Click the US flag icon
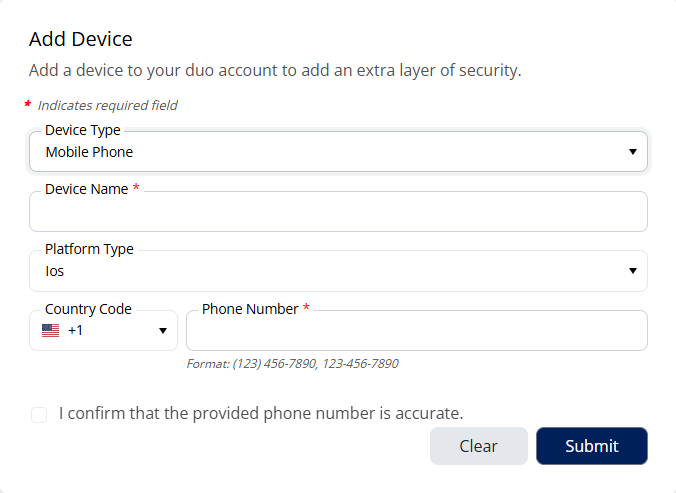The height and width of the screenshot is (493, 676). coord(50,331)
